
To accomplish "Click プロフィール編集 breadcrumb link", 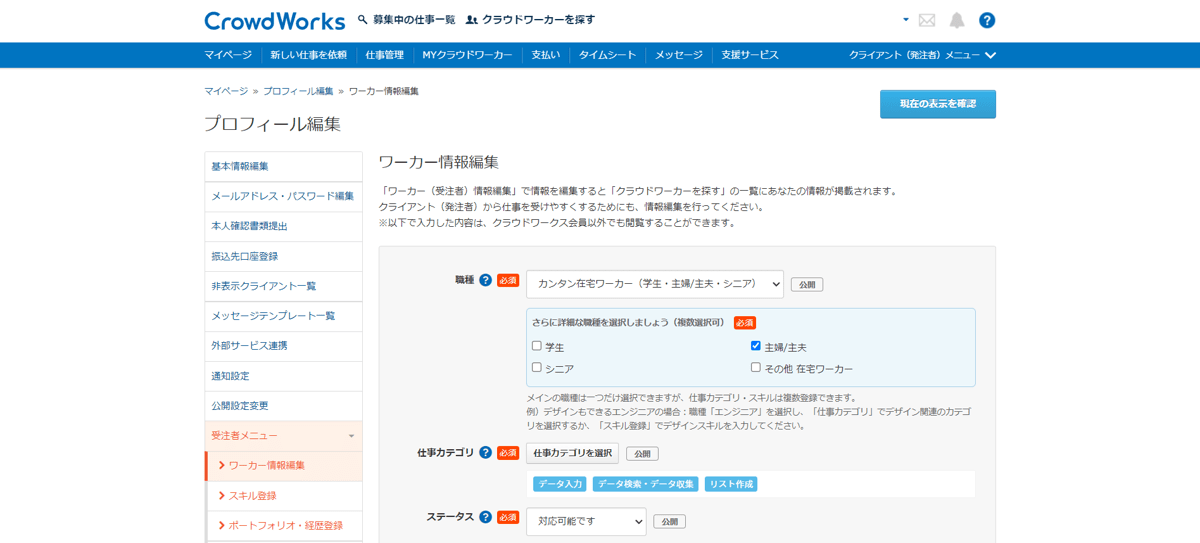I will 298,91.
